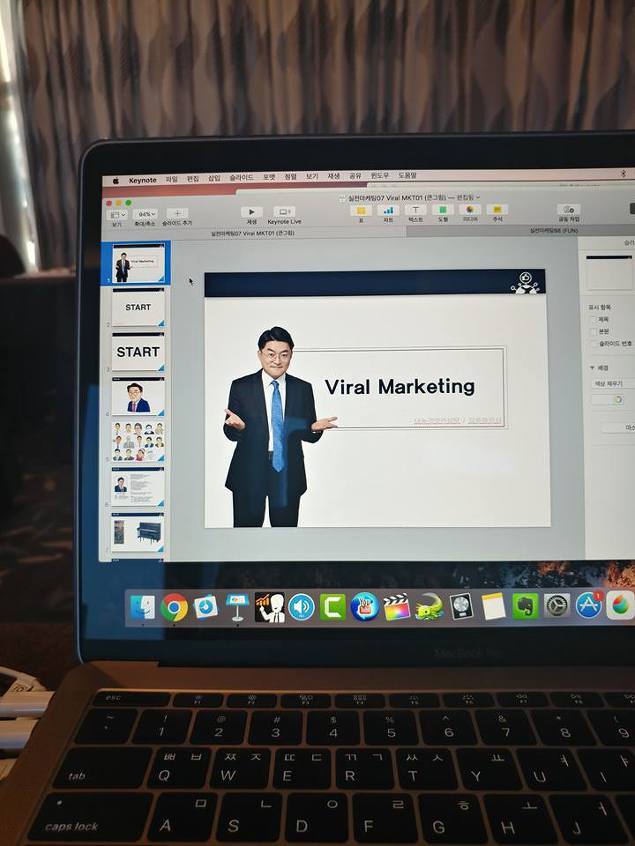This screenshot has height=846, width=635.
Task: Select slide 4 thumbnail with cartoon man
Action: 138,397
